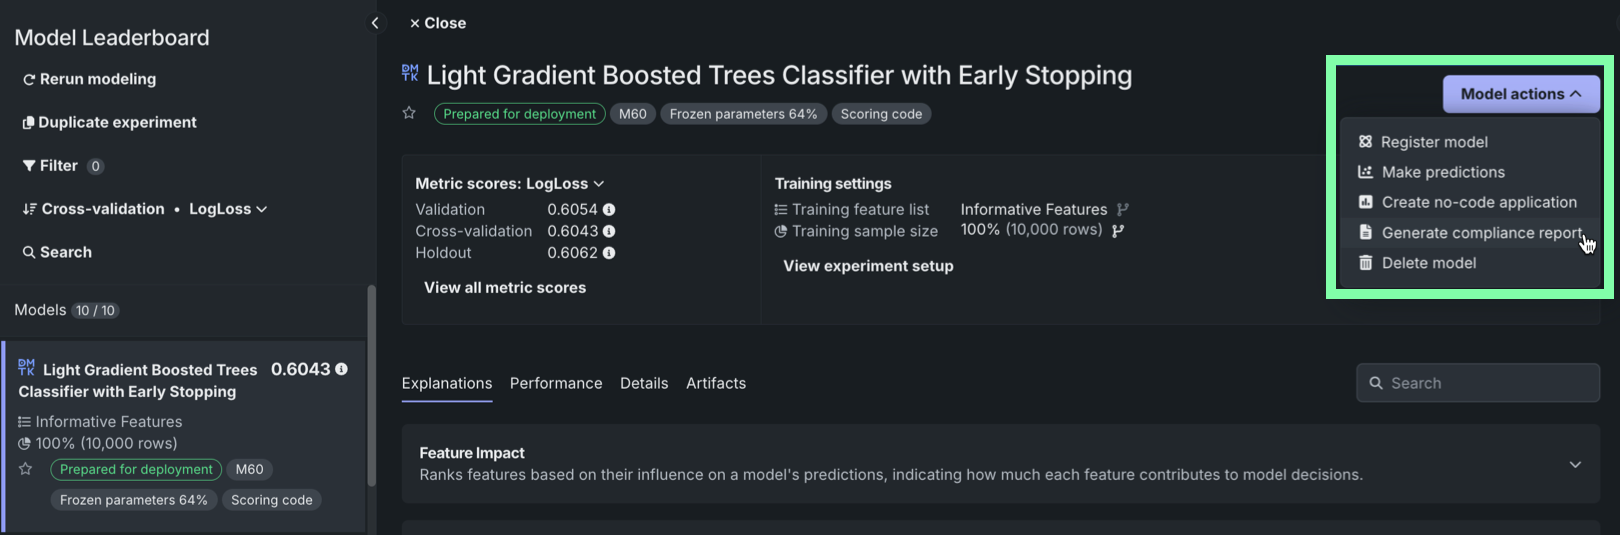Click the info icon next to 0.6043 leaderboard score
1620x535 pixels.
click(x=342, y=369)
